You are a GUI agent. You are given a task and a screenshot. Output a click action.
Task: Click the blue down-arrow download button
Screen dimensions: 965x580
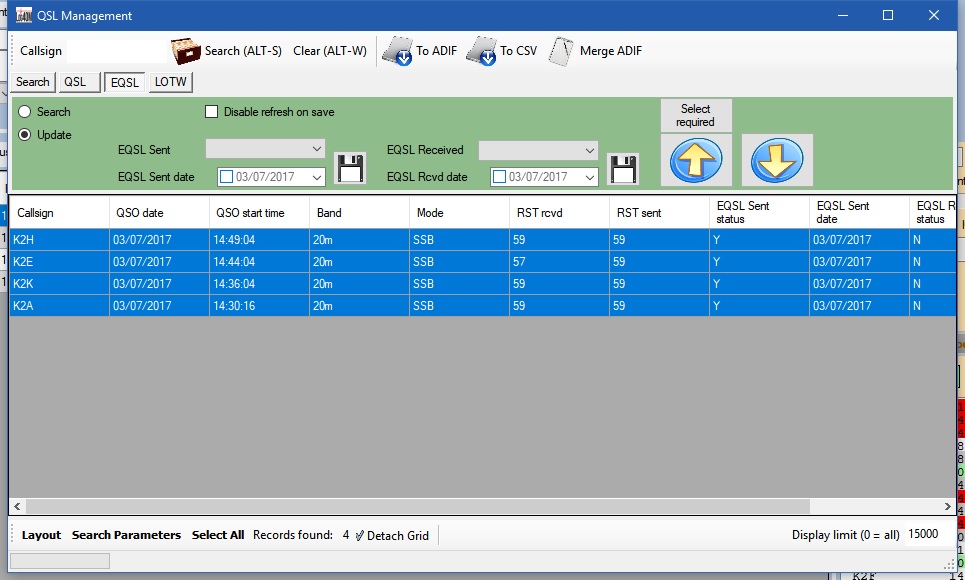click(x=777, y=160)
